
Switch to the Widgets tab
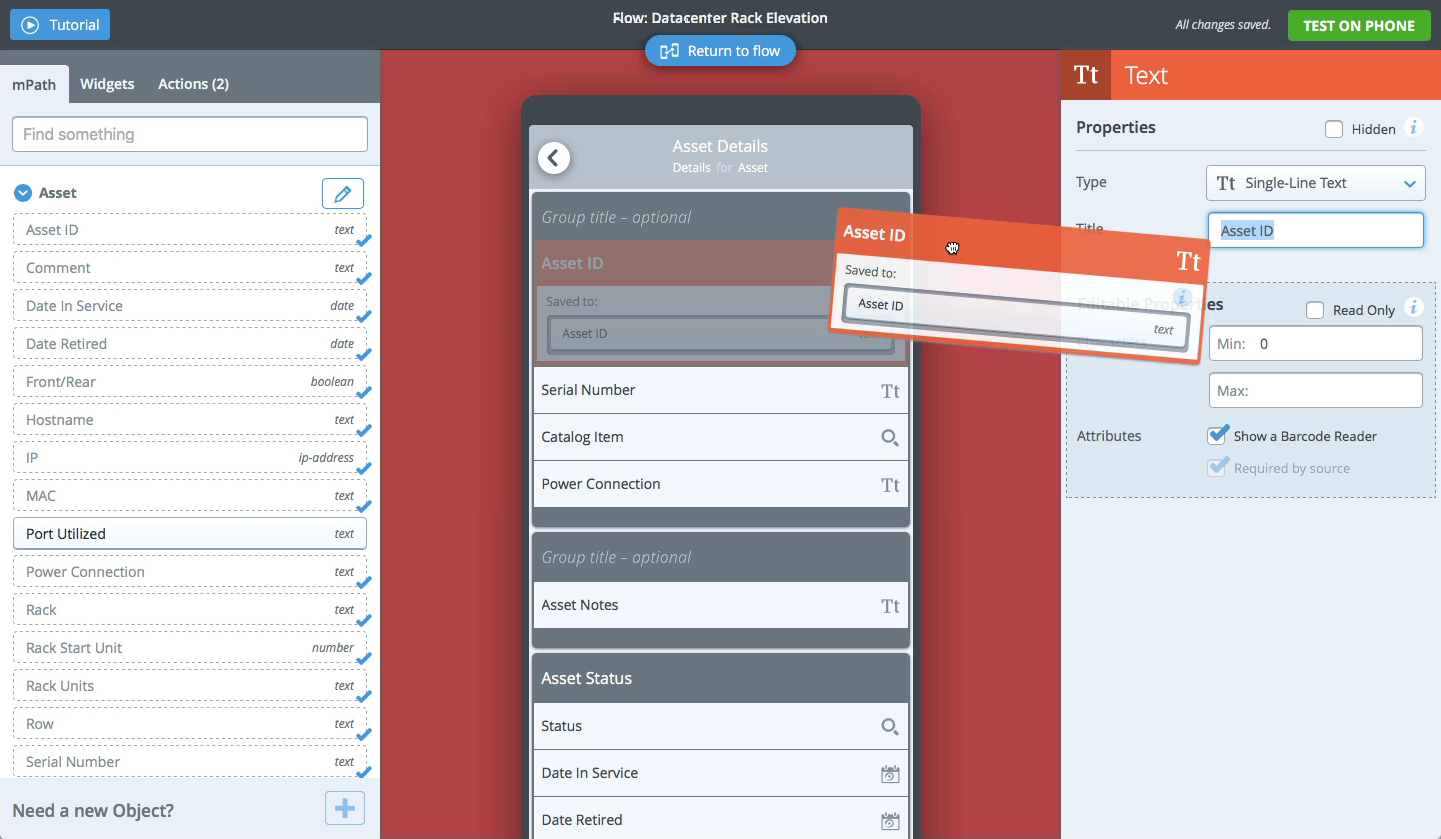tap(107, 84)
